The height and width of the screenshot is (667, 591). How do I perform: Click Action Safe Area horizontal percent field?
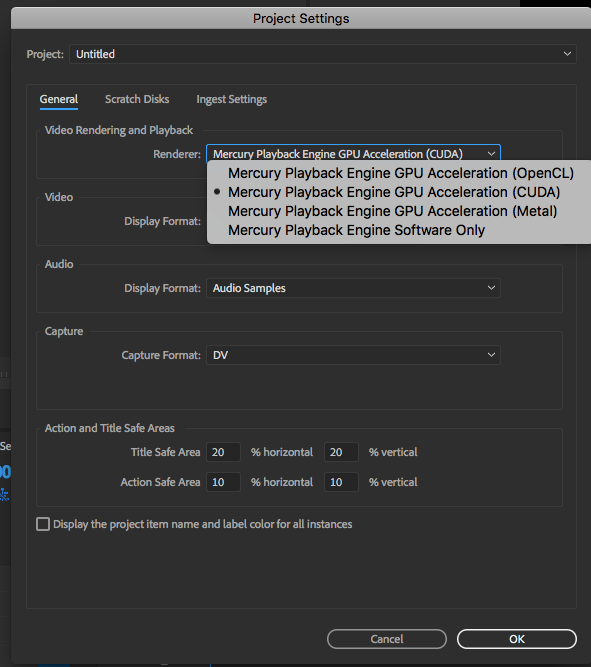[223, 482]
